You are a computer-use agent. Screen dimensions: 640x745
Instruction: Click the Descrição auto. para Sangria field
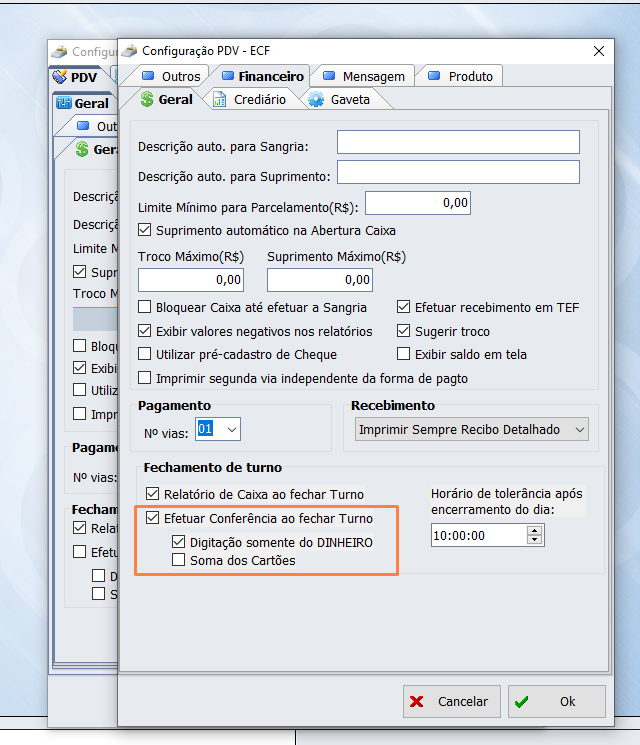458,143
